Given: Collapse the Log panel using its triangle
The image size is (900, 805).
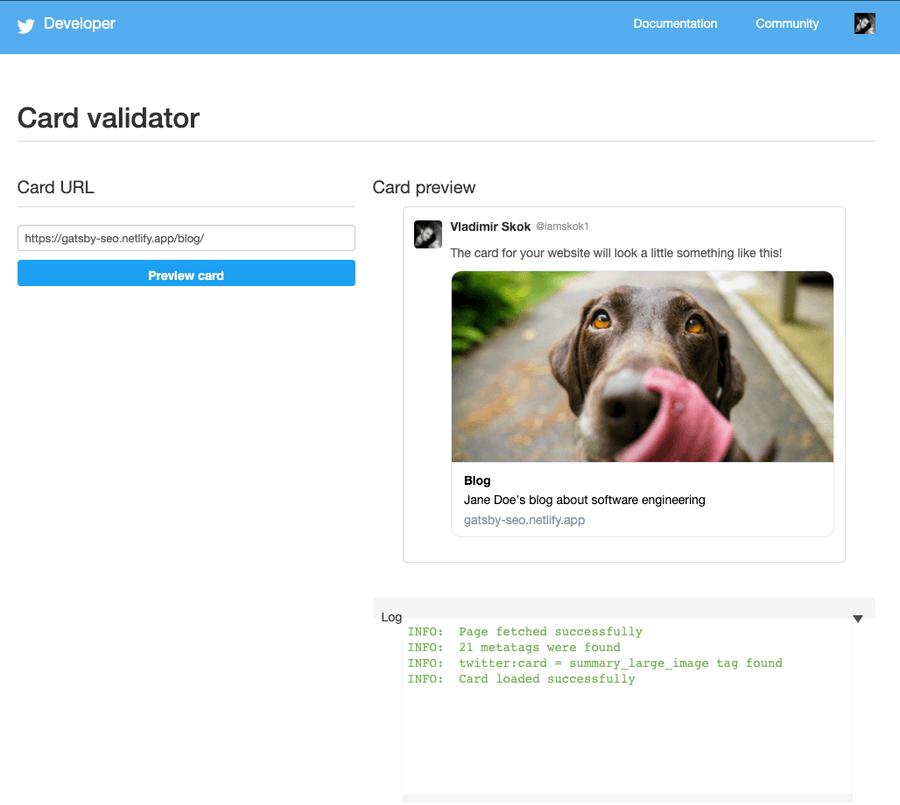Looking at the screenshot, I should click(857, 618).
